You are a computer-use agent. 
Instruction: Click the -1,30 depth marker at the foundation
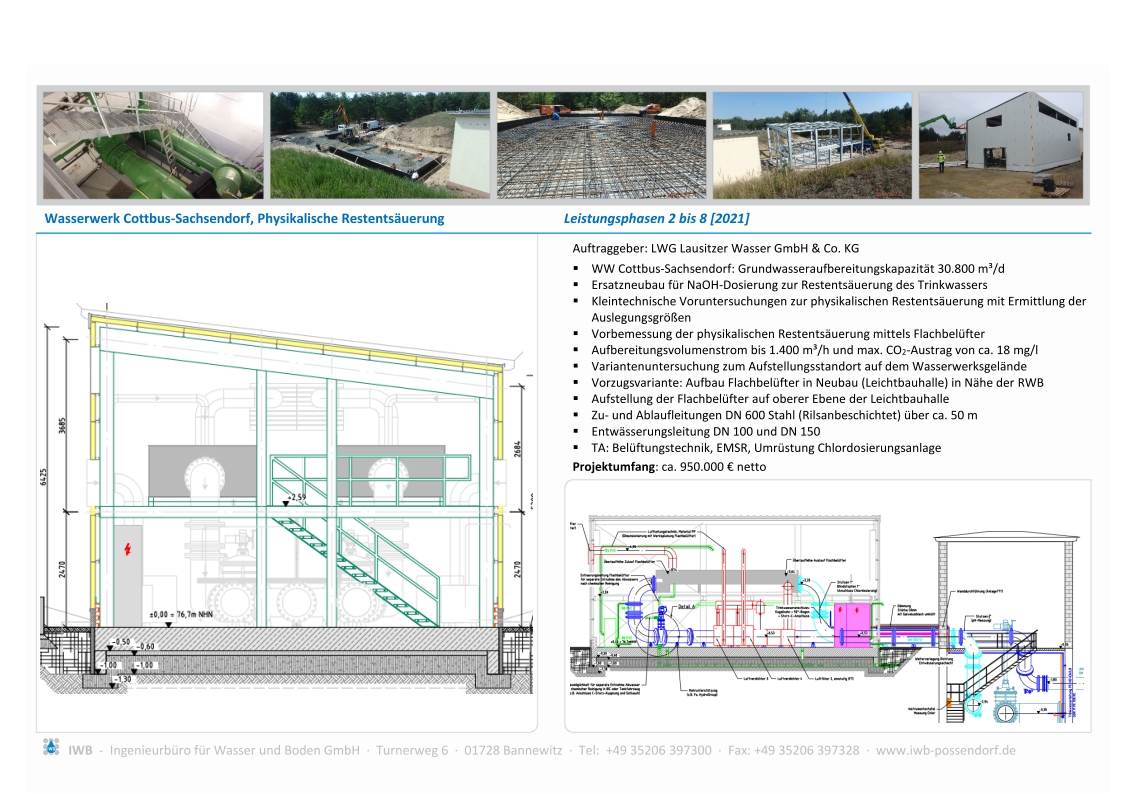[x=120, y=680]
